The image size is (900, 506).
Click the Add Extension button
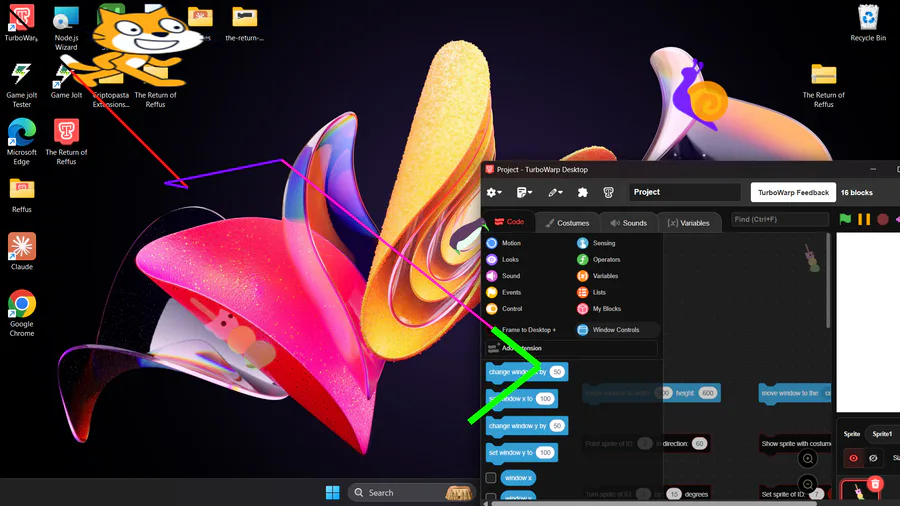[x=571, y=348]
